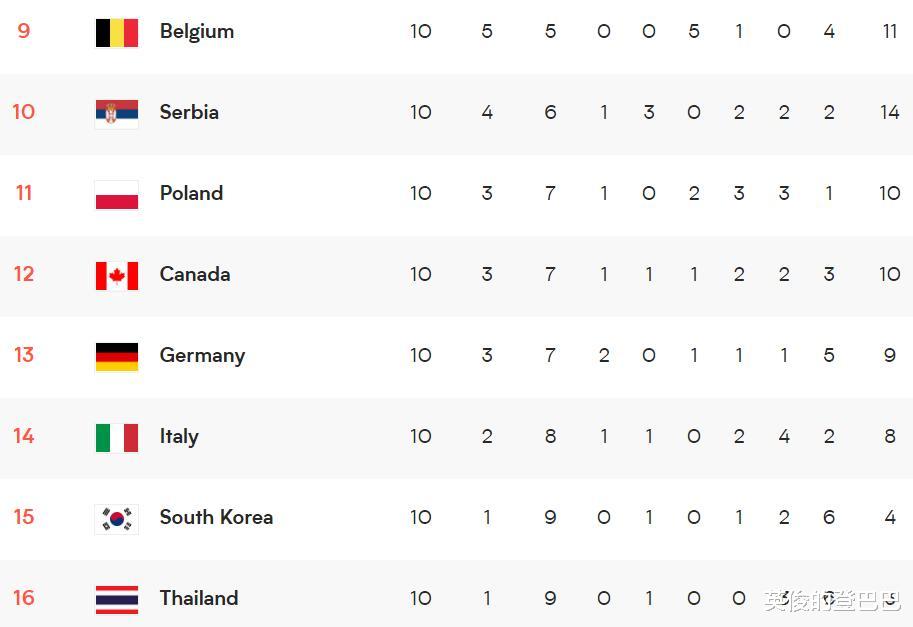
Task: Click the Germany flag icon
Action: (x=116, y=356)
